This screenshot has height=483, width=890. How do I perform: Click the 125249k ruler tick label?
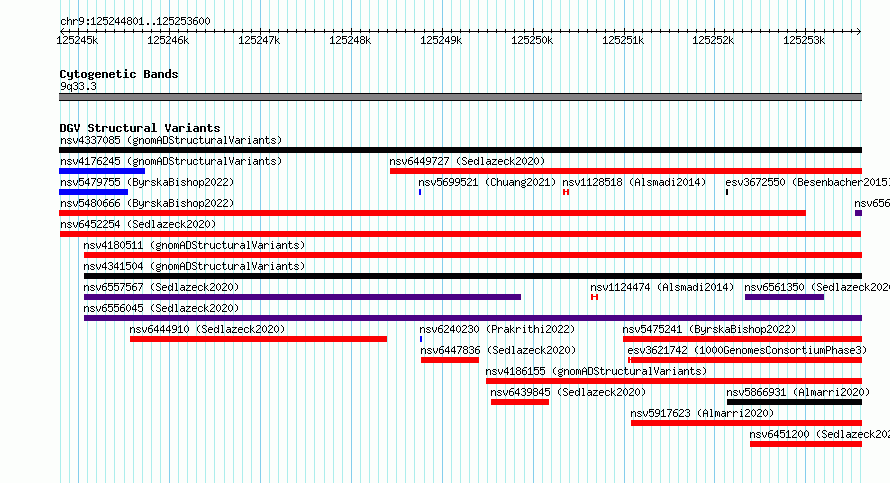[x=441, y=40]
